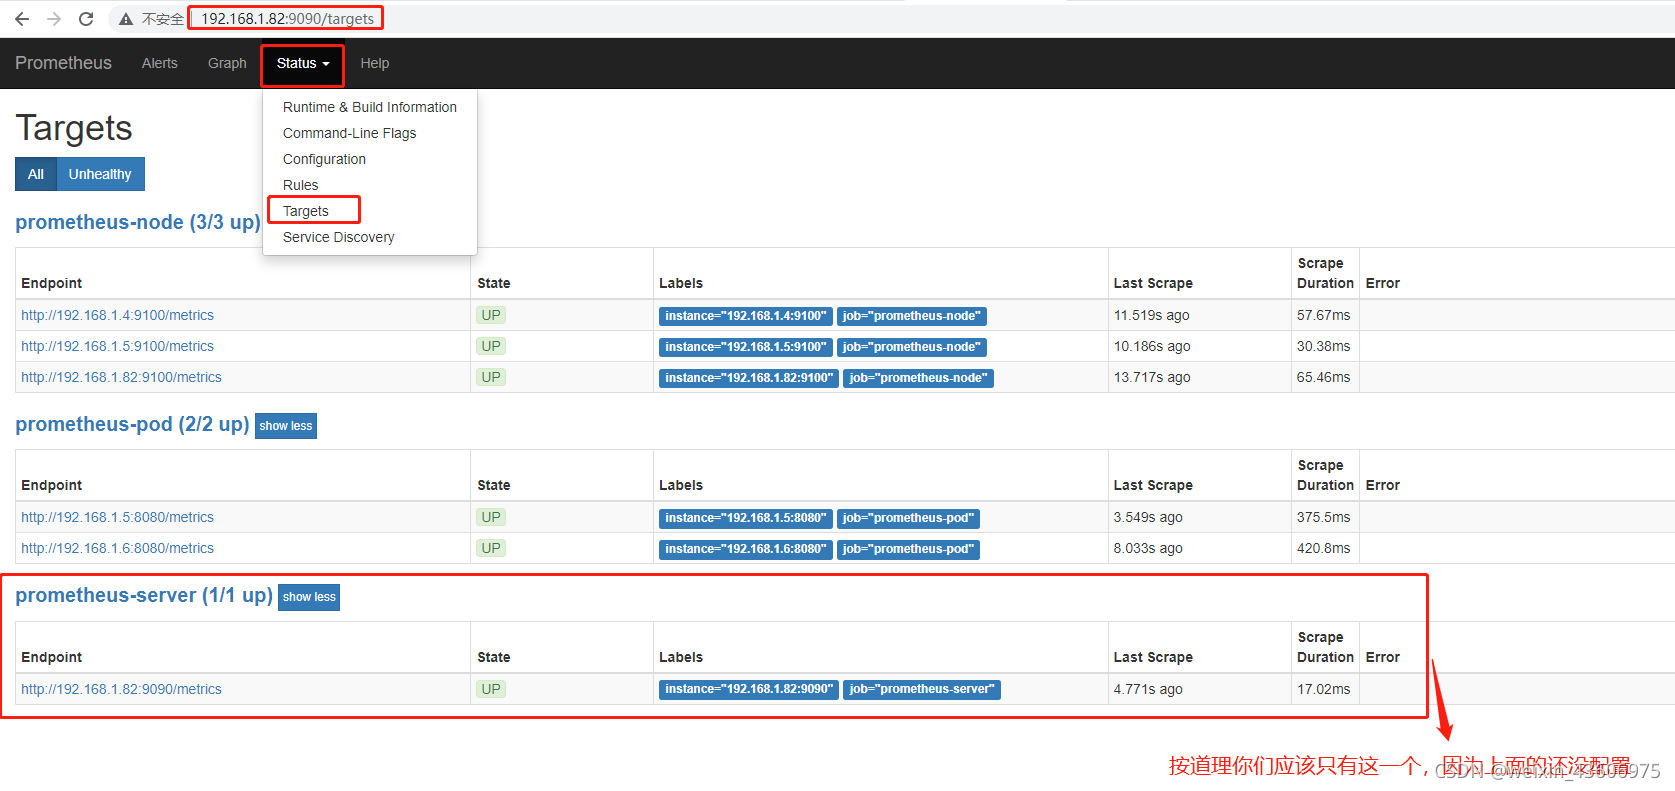
Task: Click scrape duration 375.5ms
Action: [x=1323, y=517]
